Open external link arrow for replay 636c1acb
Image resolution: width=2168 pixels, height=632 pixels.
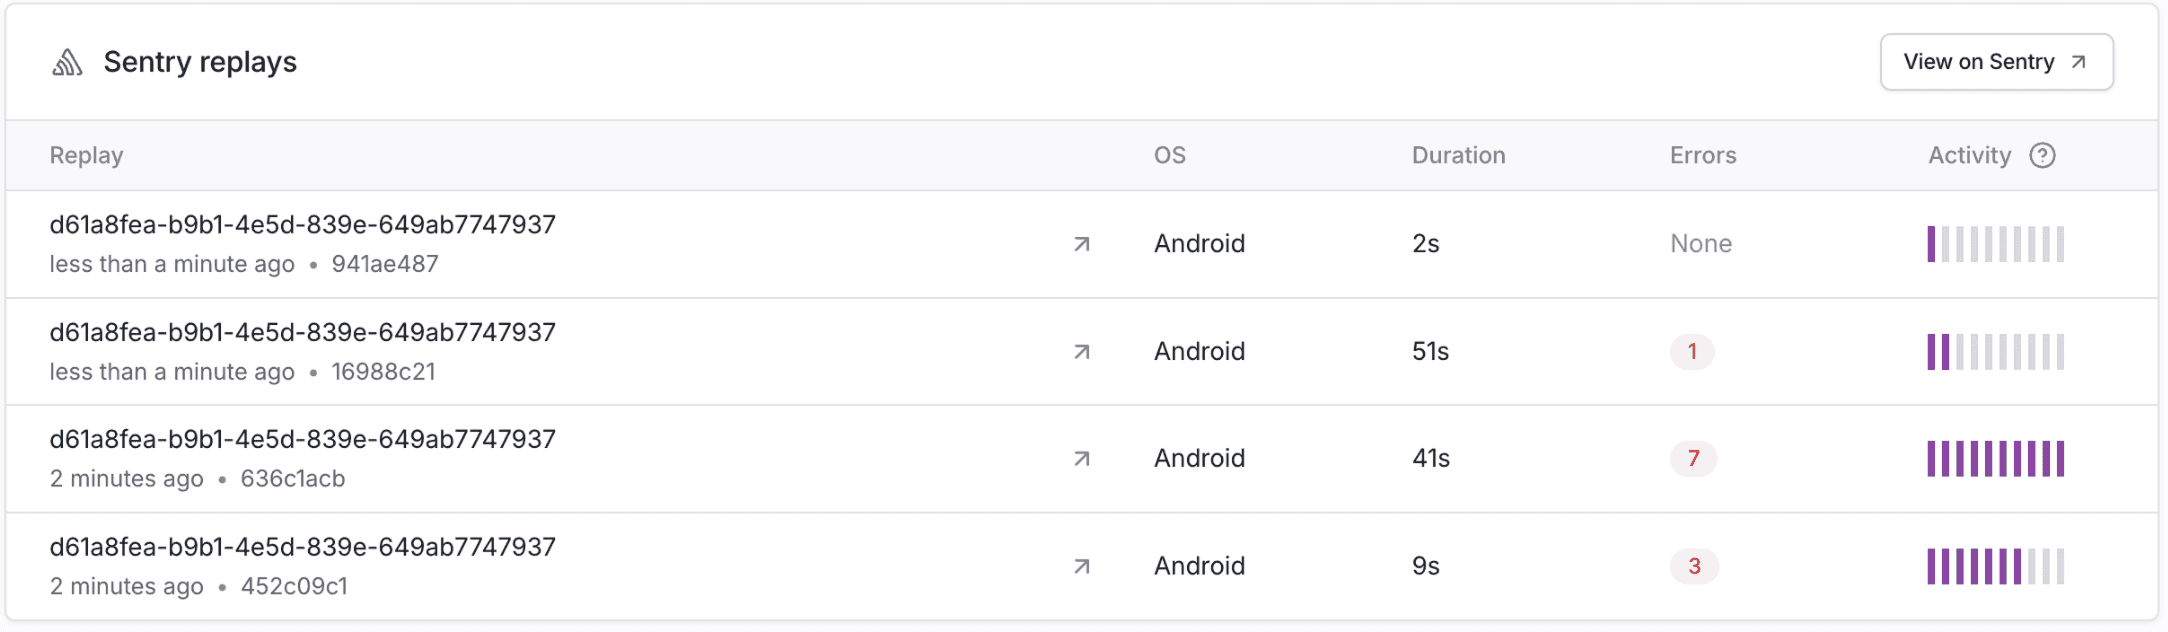1081,459
